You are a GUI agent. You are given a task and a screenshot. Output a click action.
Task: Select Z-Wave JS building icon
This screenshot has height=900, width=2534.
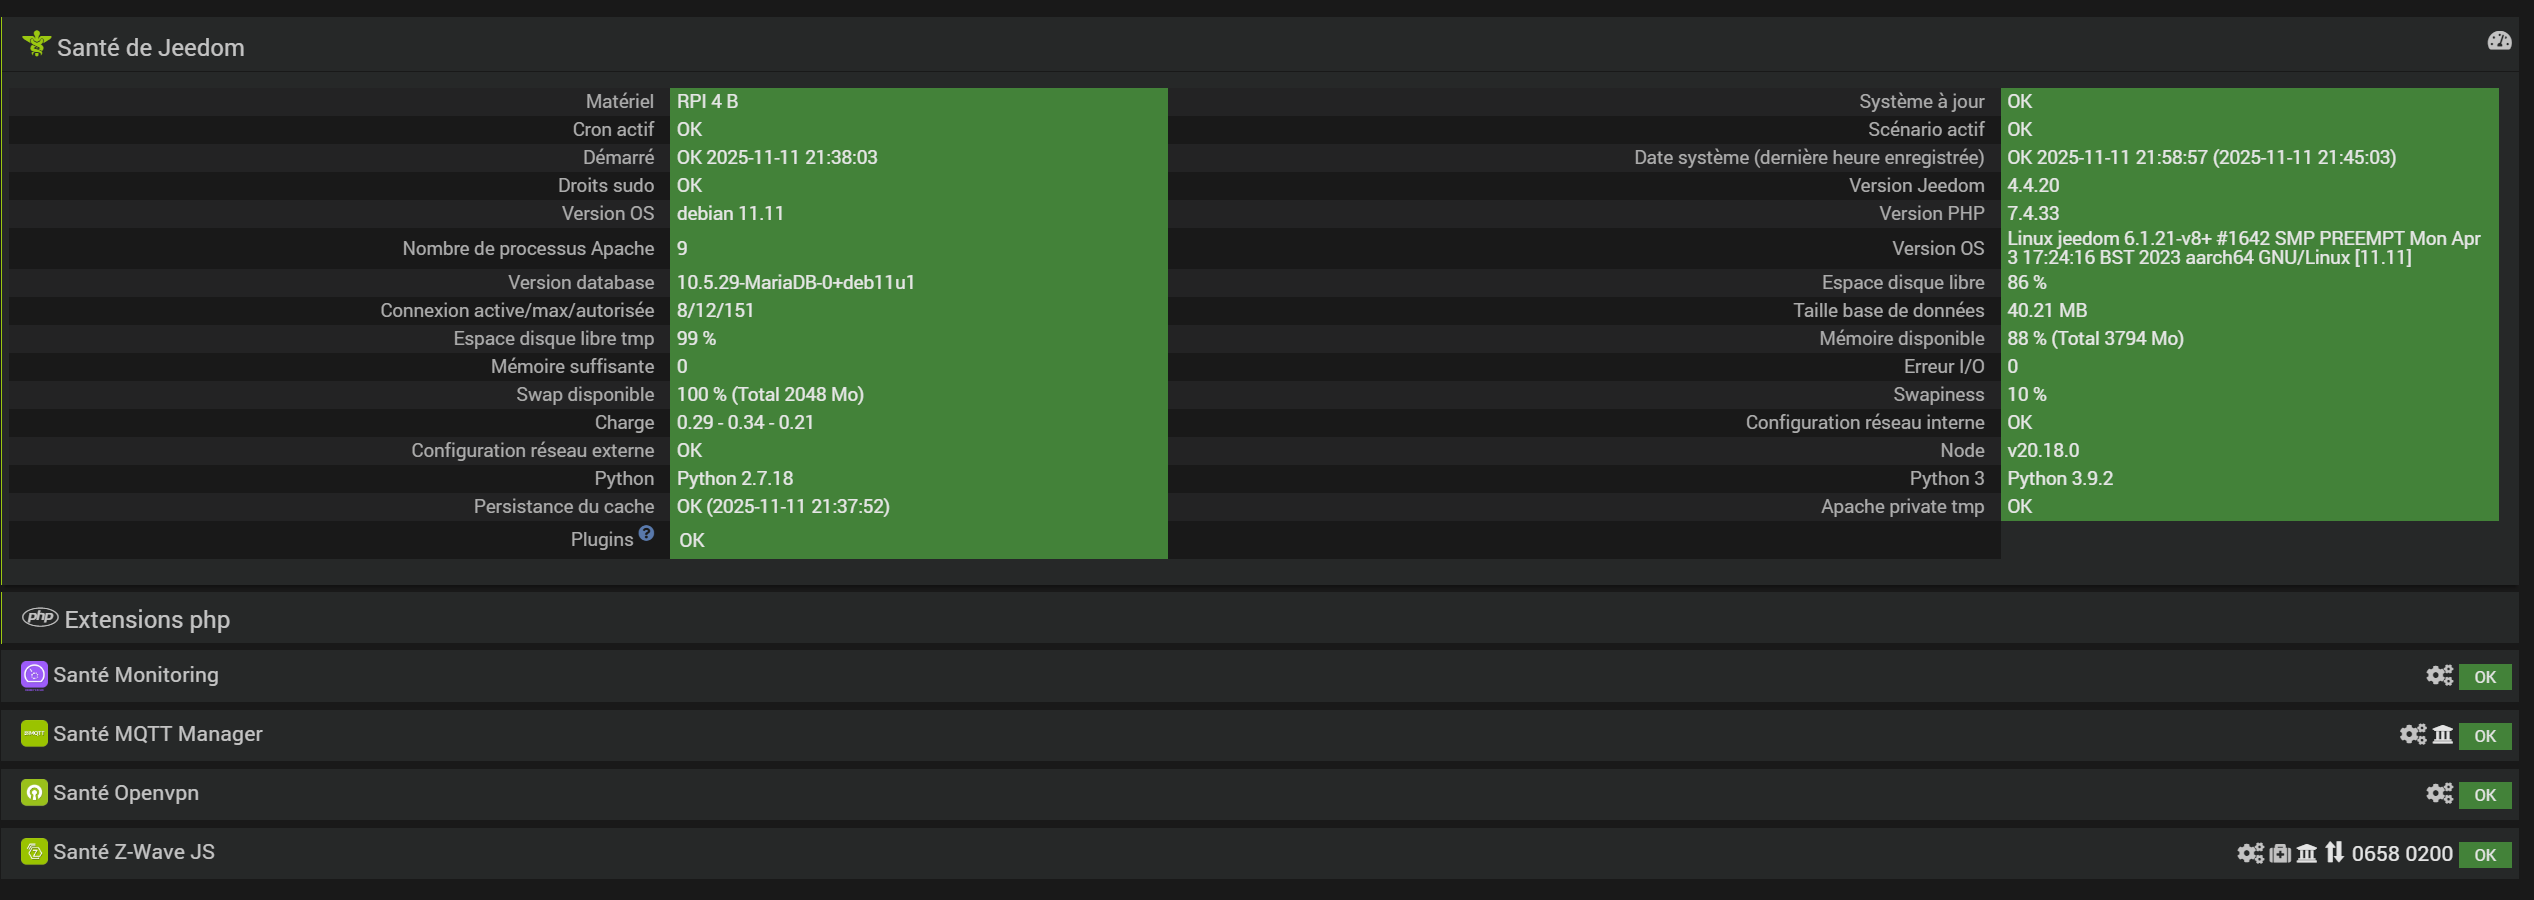[2307, 853]
